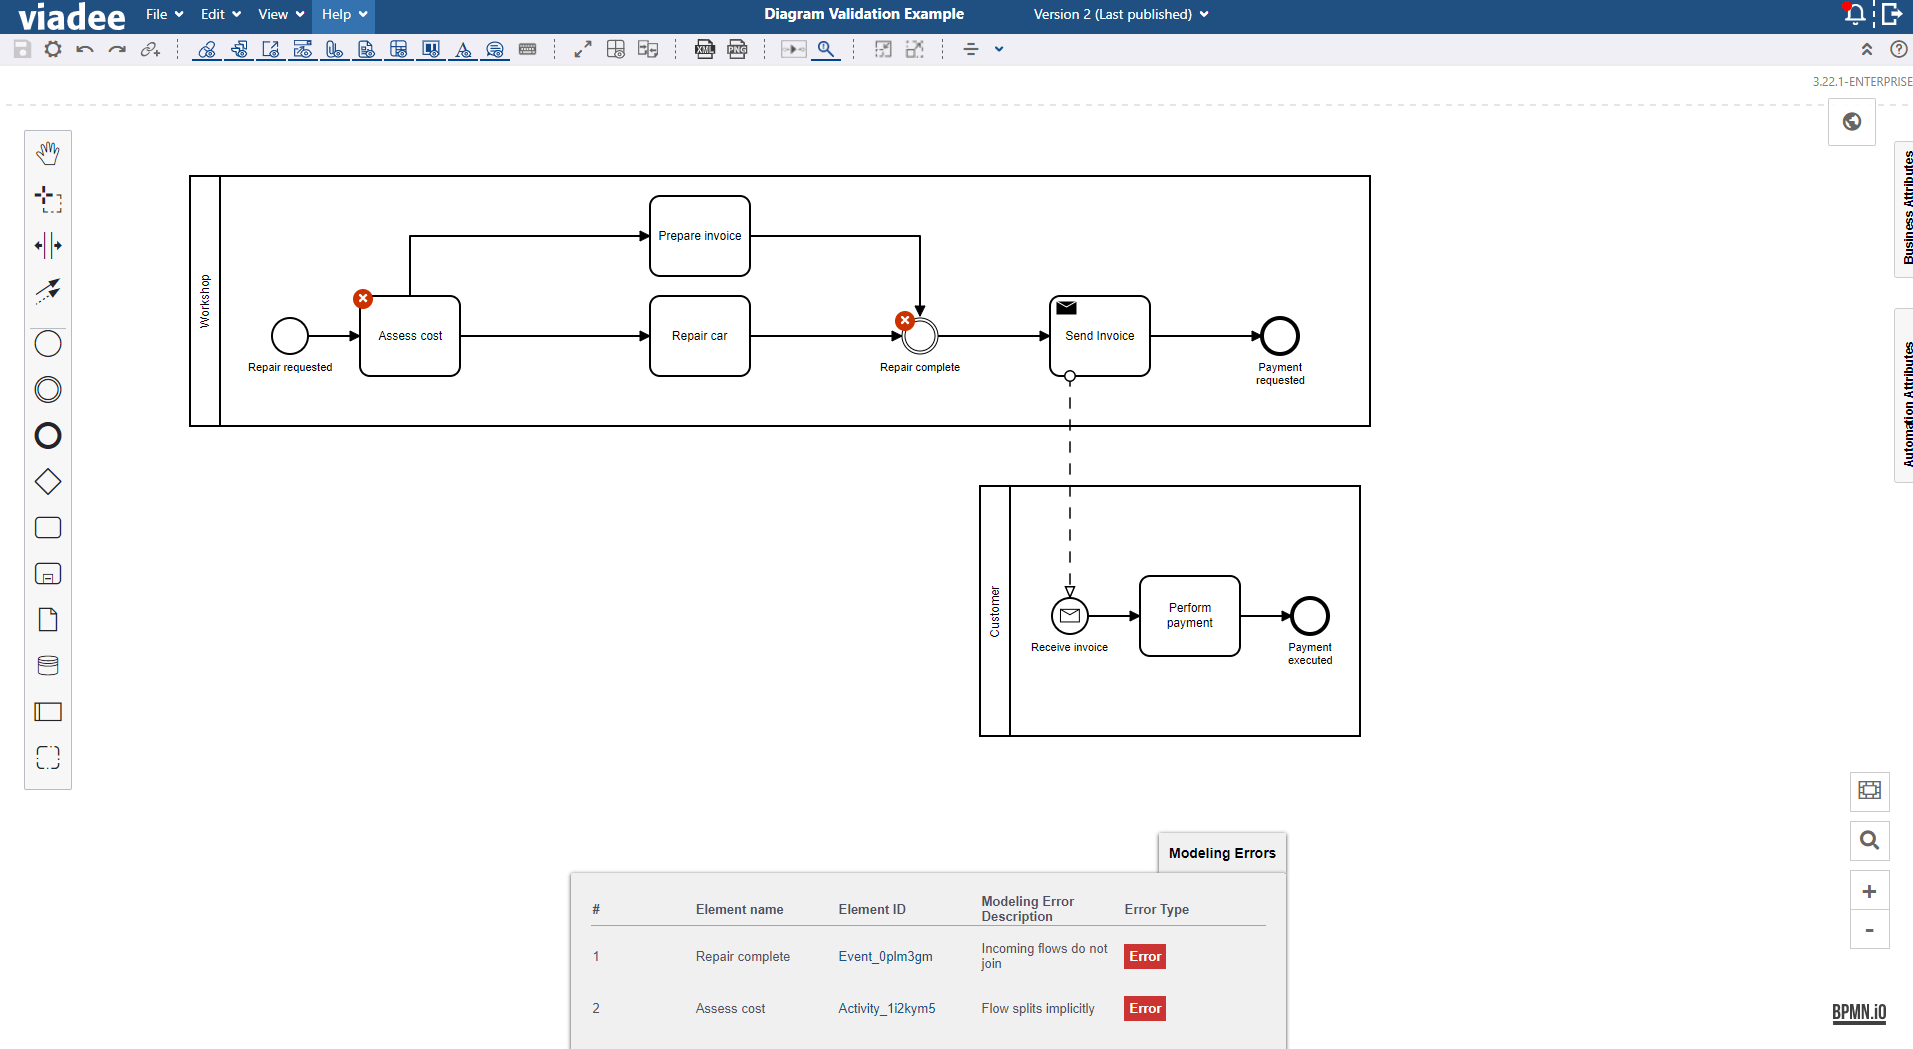Create a task from palette
1913x1049 pixels.
click(48, 528)
